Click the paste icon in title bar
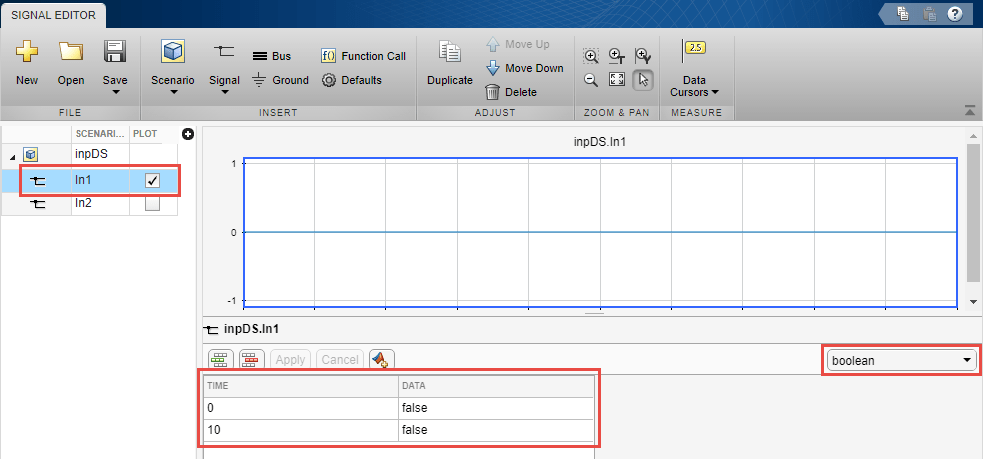Viewport: 983px width, 459px height. [930, 14]
